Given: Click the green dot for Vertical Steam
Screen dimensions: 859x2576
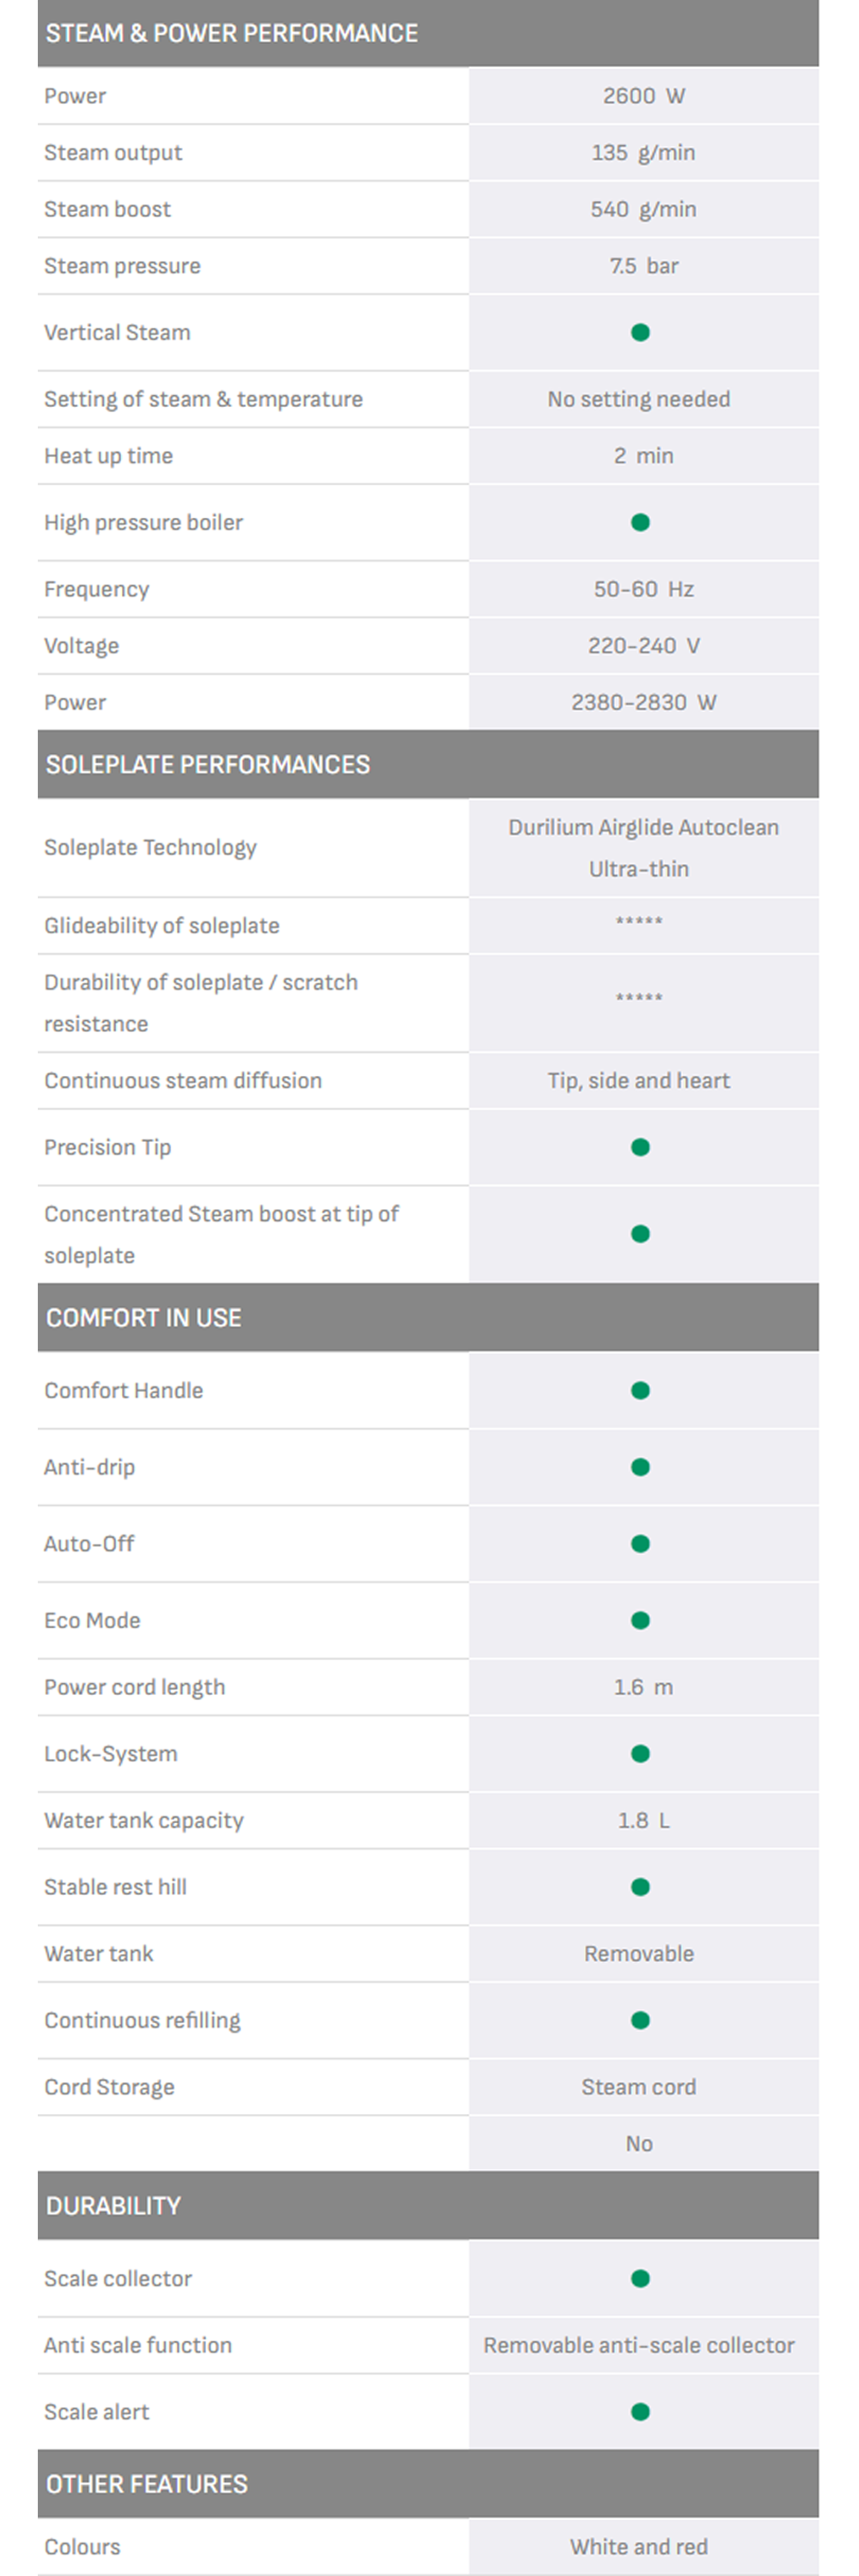Looking at the screenshot, I should coord(640,332).
